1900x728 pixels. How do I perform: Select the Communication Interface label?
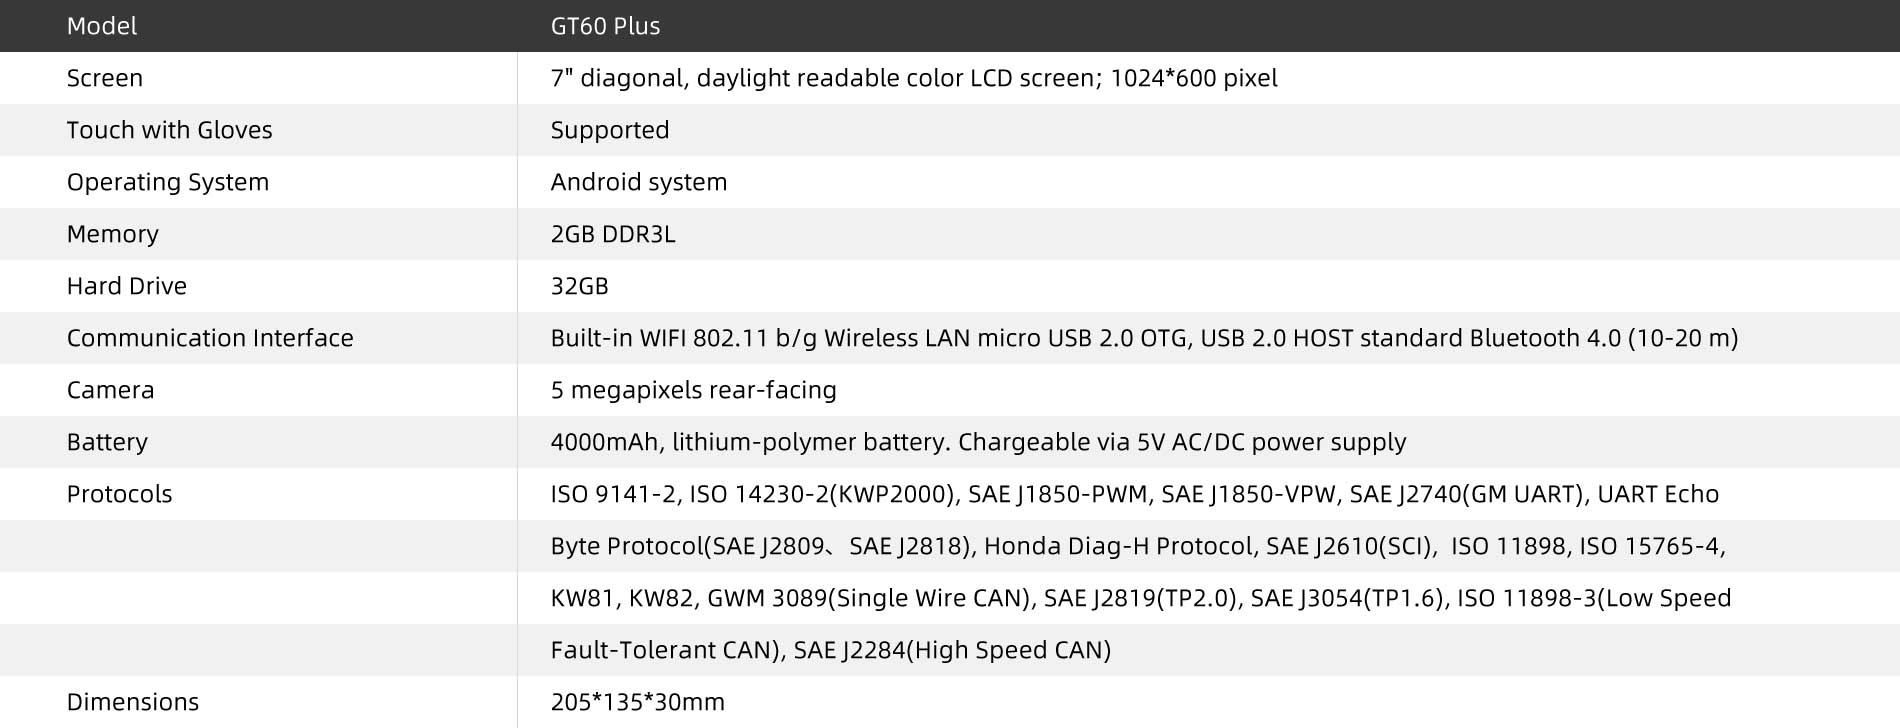(x=209, y=338)
